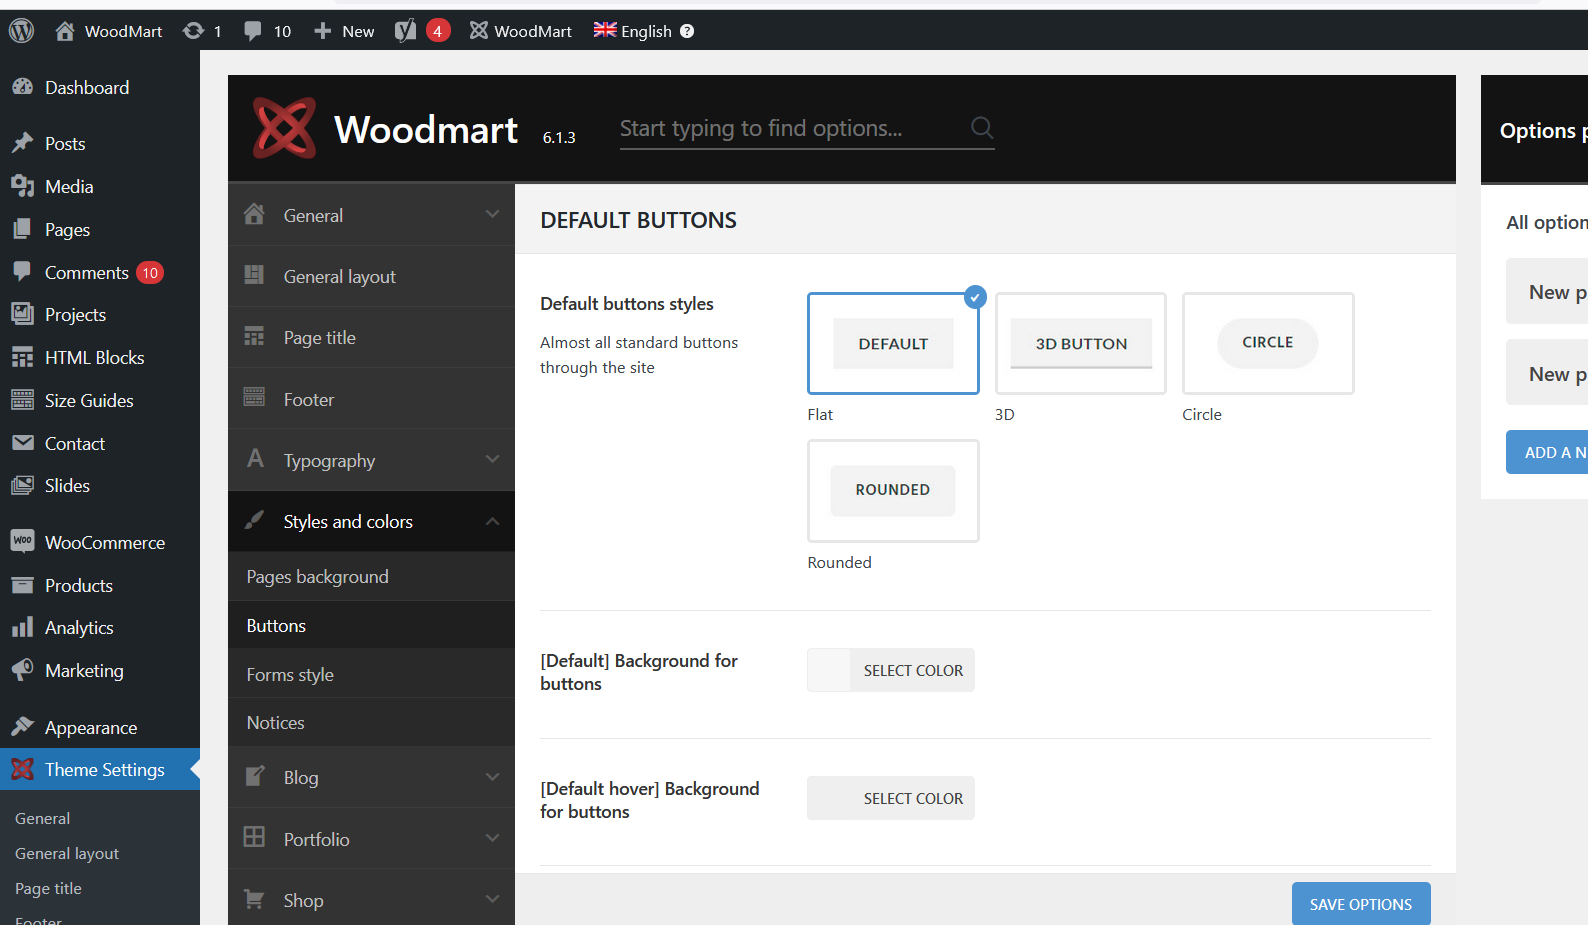Click the Marketing megaphone icon

point(22,670)
